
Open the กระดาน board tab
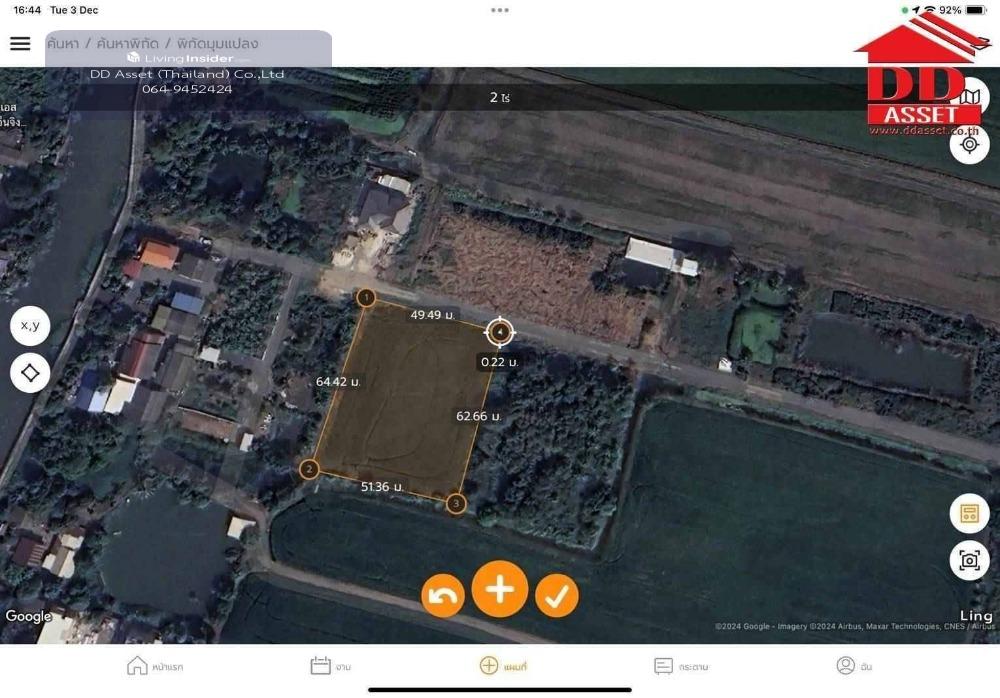tap(680, 666)
